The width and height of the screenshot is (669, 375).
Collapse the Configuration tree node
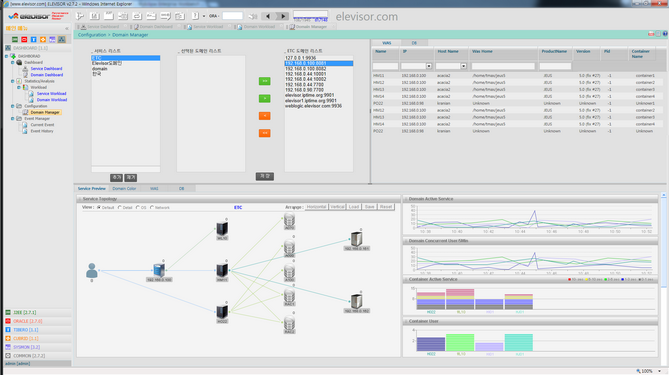[x=12, y=106]
